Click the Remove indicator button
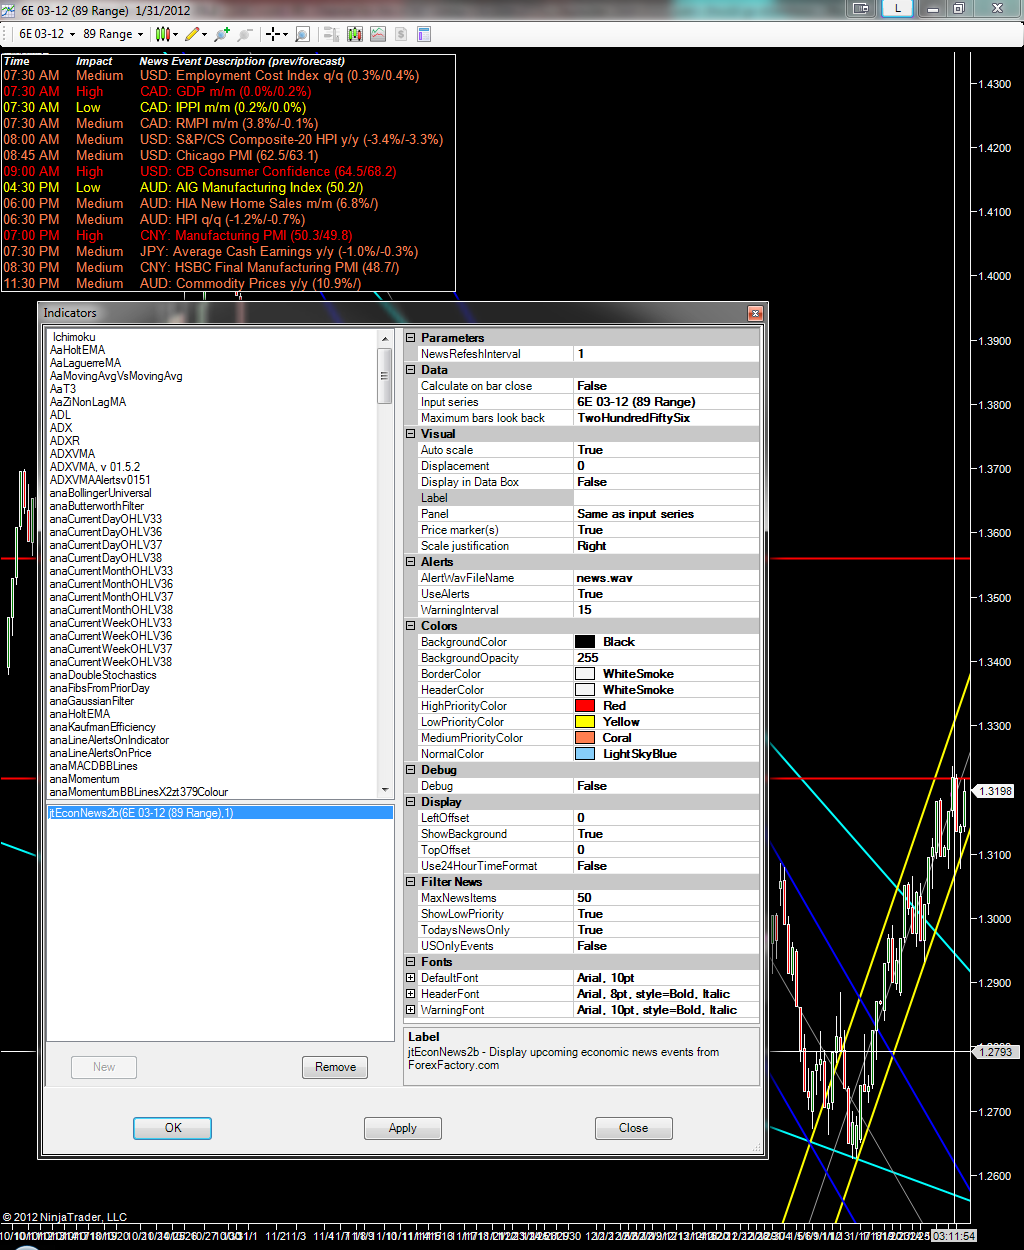This screenshot has height=1250, width=1024. coord(335,1067)
